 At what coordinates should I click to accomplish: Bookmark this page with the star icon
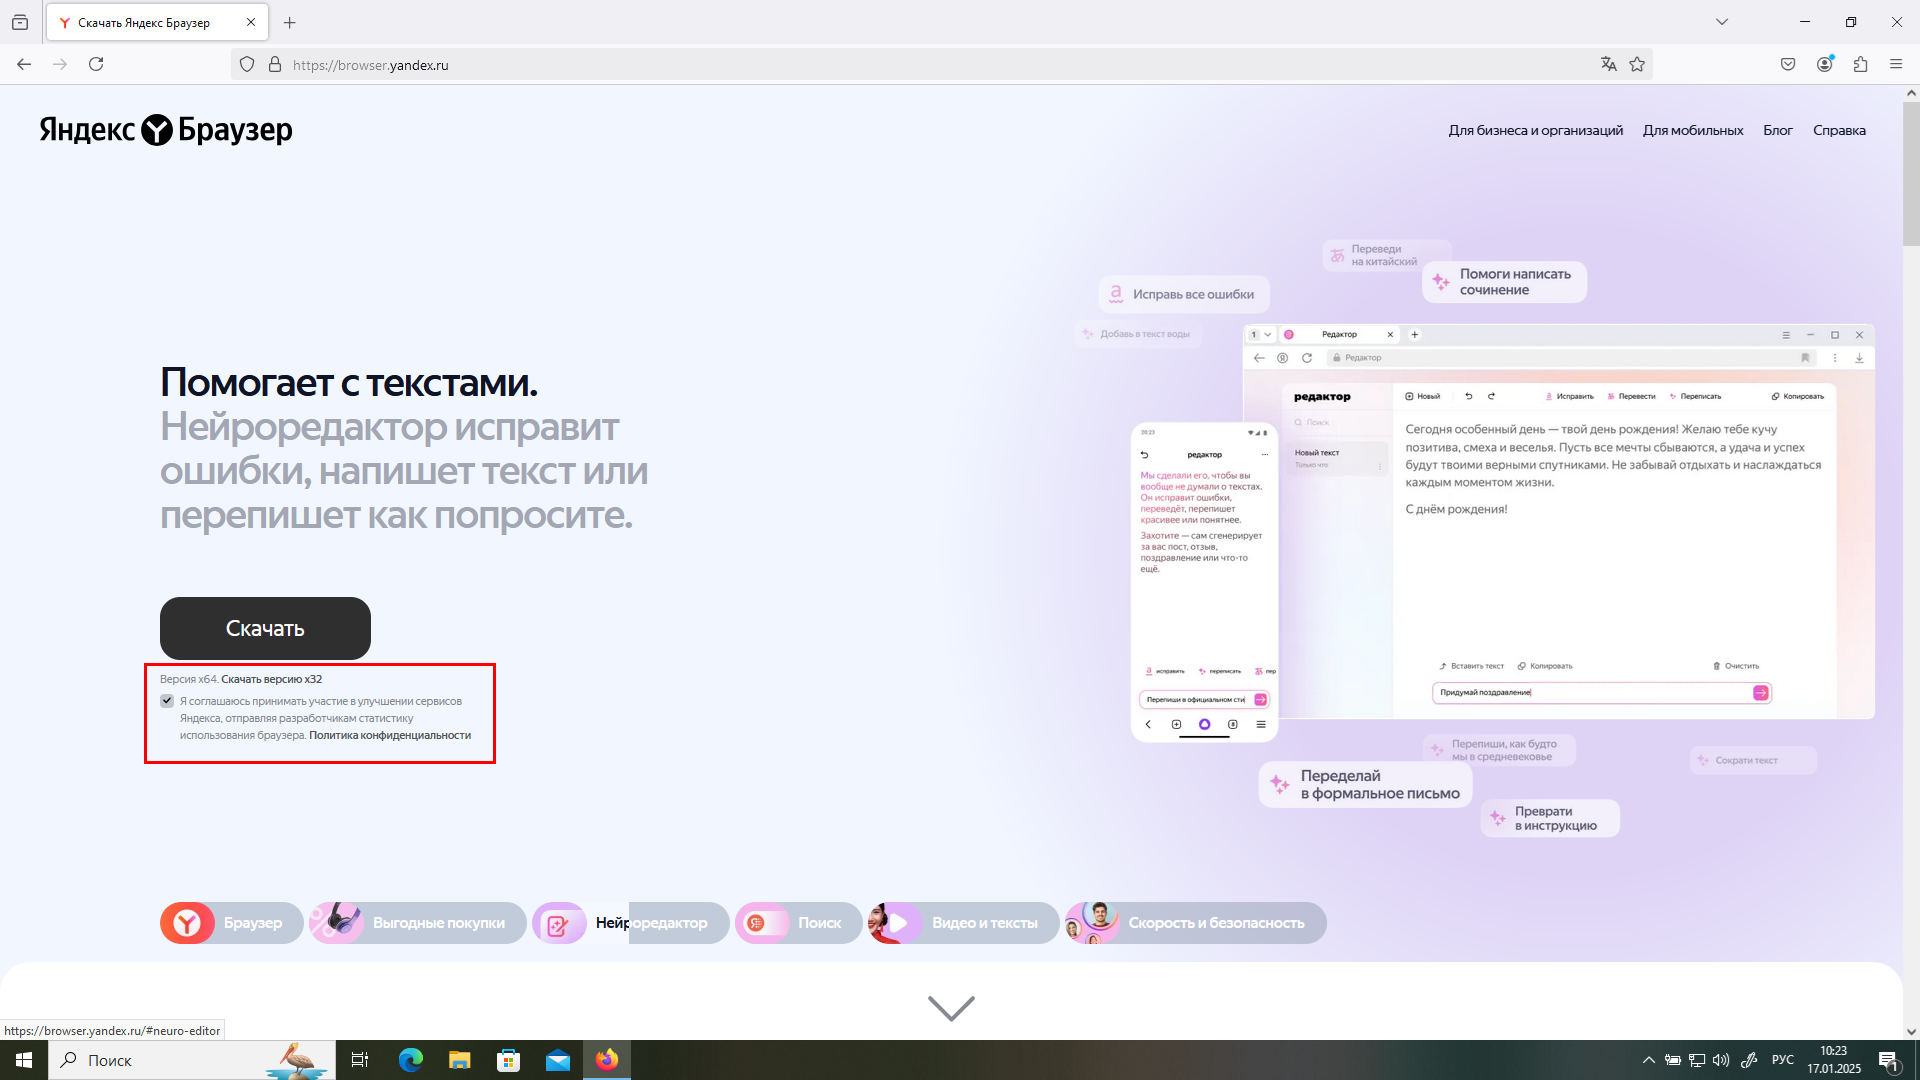(x=1637, y=64)
